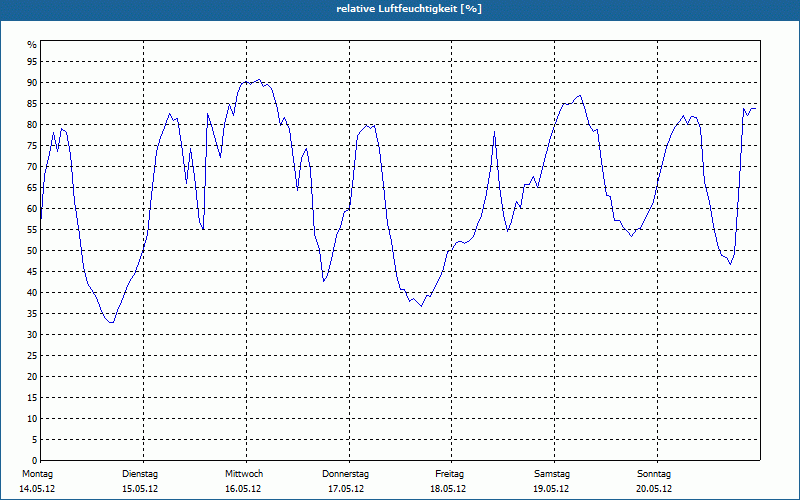The height and width of the screenshot is (500, 800).
Task: Click the y-axis value '25'
Action: tap(32, 356)
